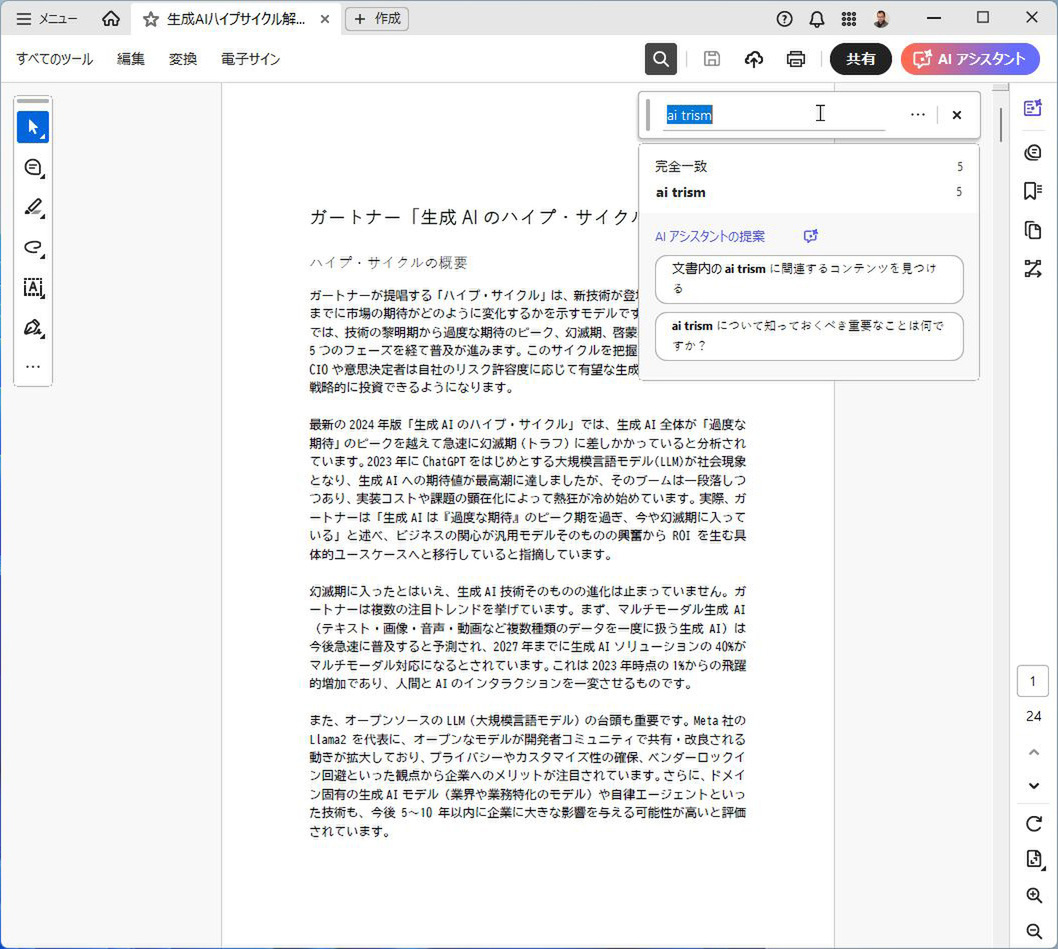Upload file with the cloud icon
The width and height of the screenshot is (1058, 949).
click(x=754, y=59)
